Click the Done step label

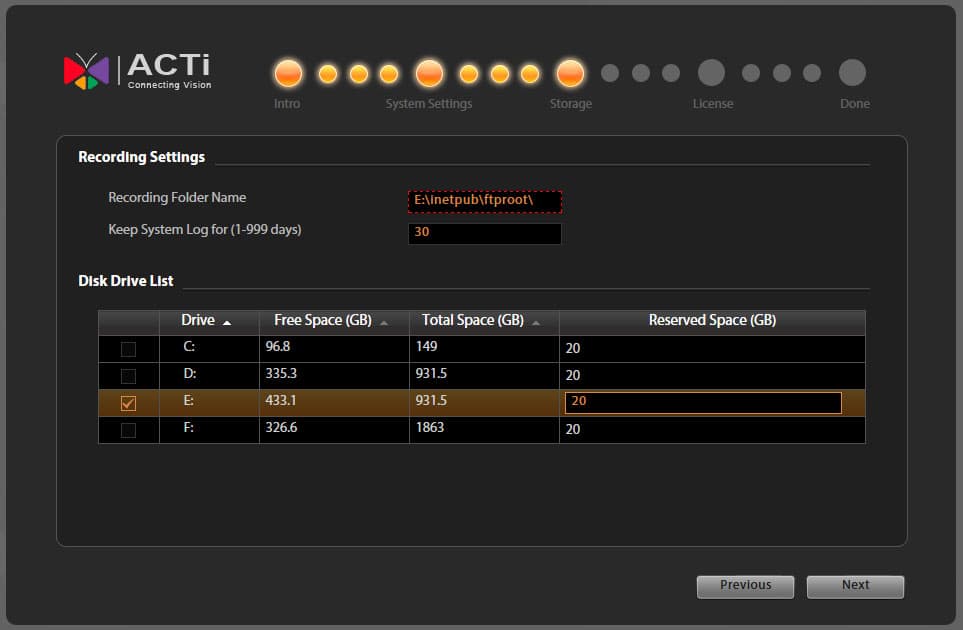pos(854,104)
